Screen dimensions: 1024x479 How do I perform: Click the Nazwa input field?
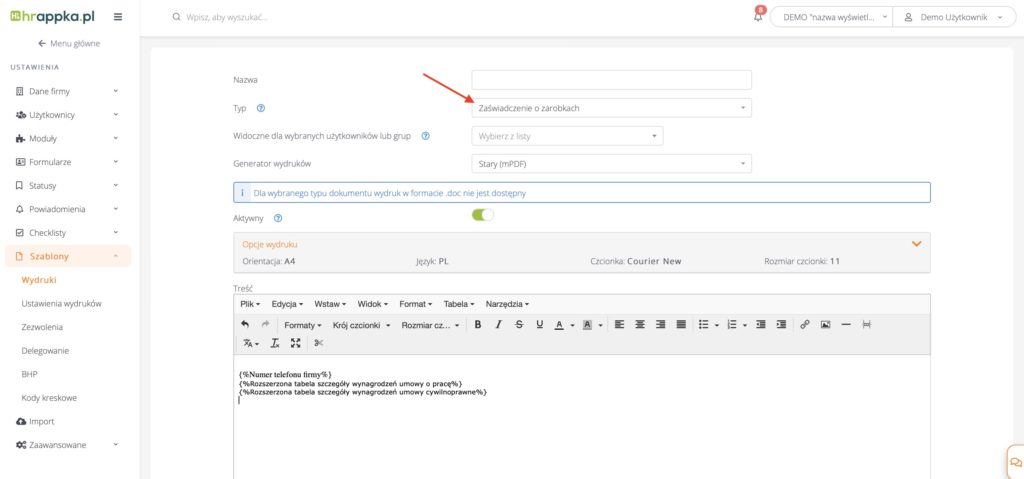[611, 80]
